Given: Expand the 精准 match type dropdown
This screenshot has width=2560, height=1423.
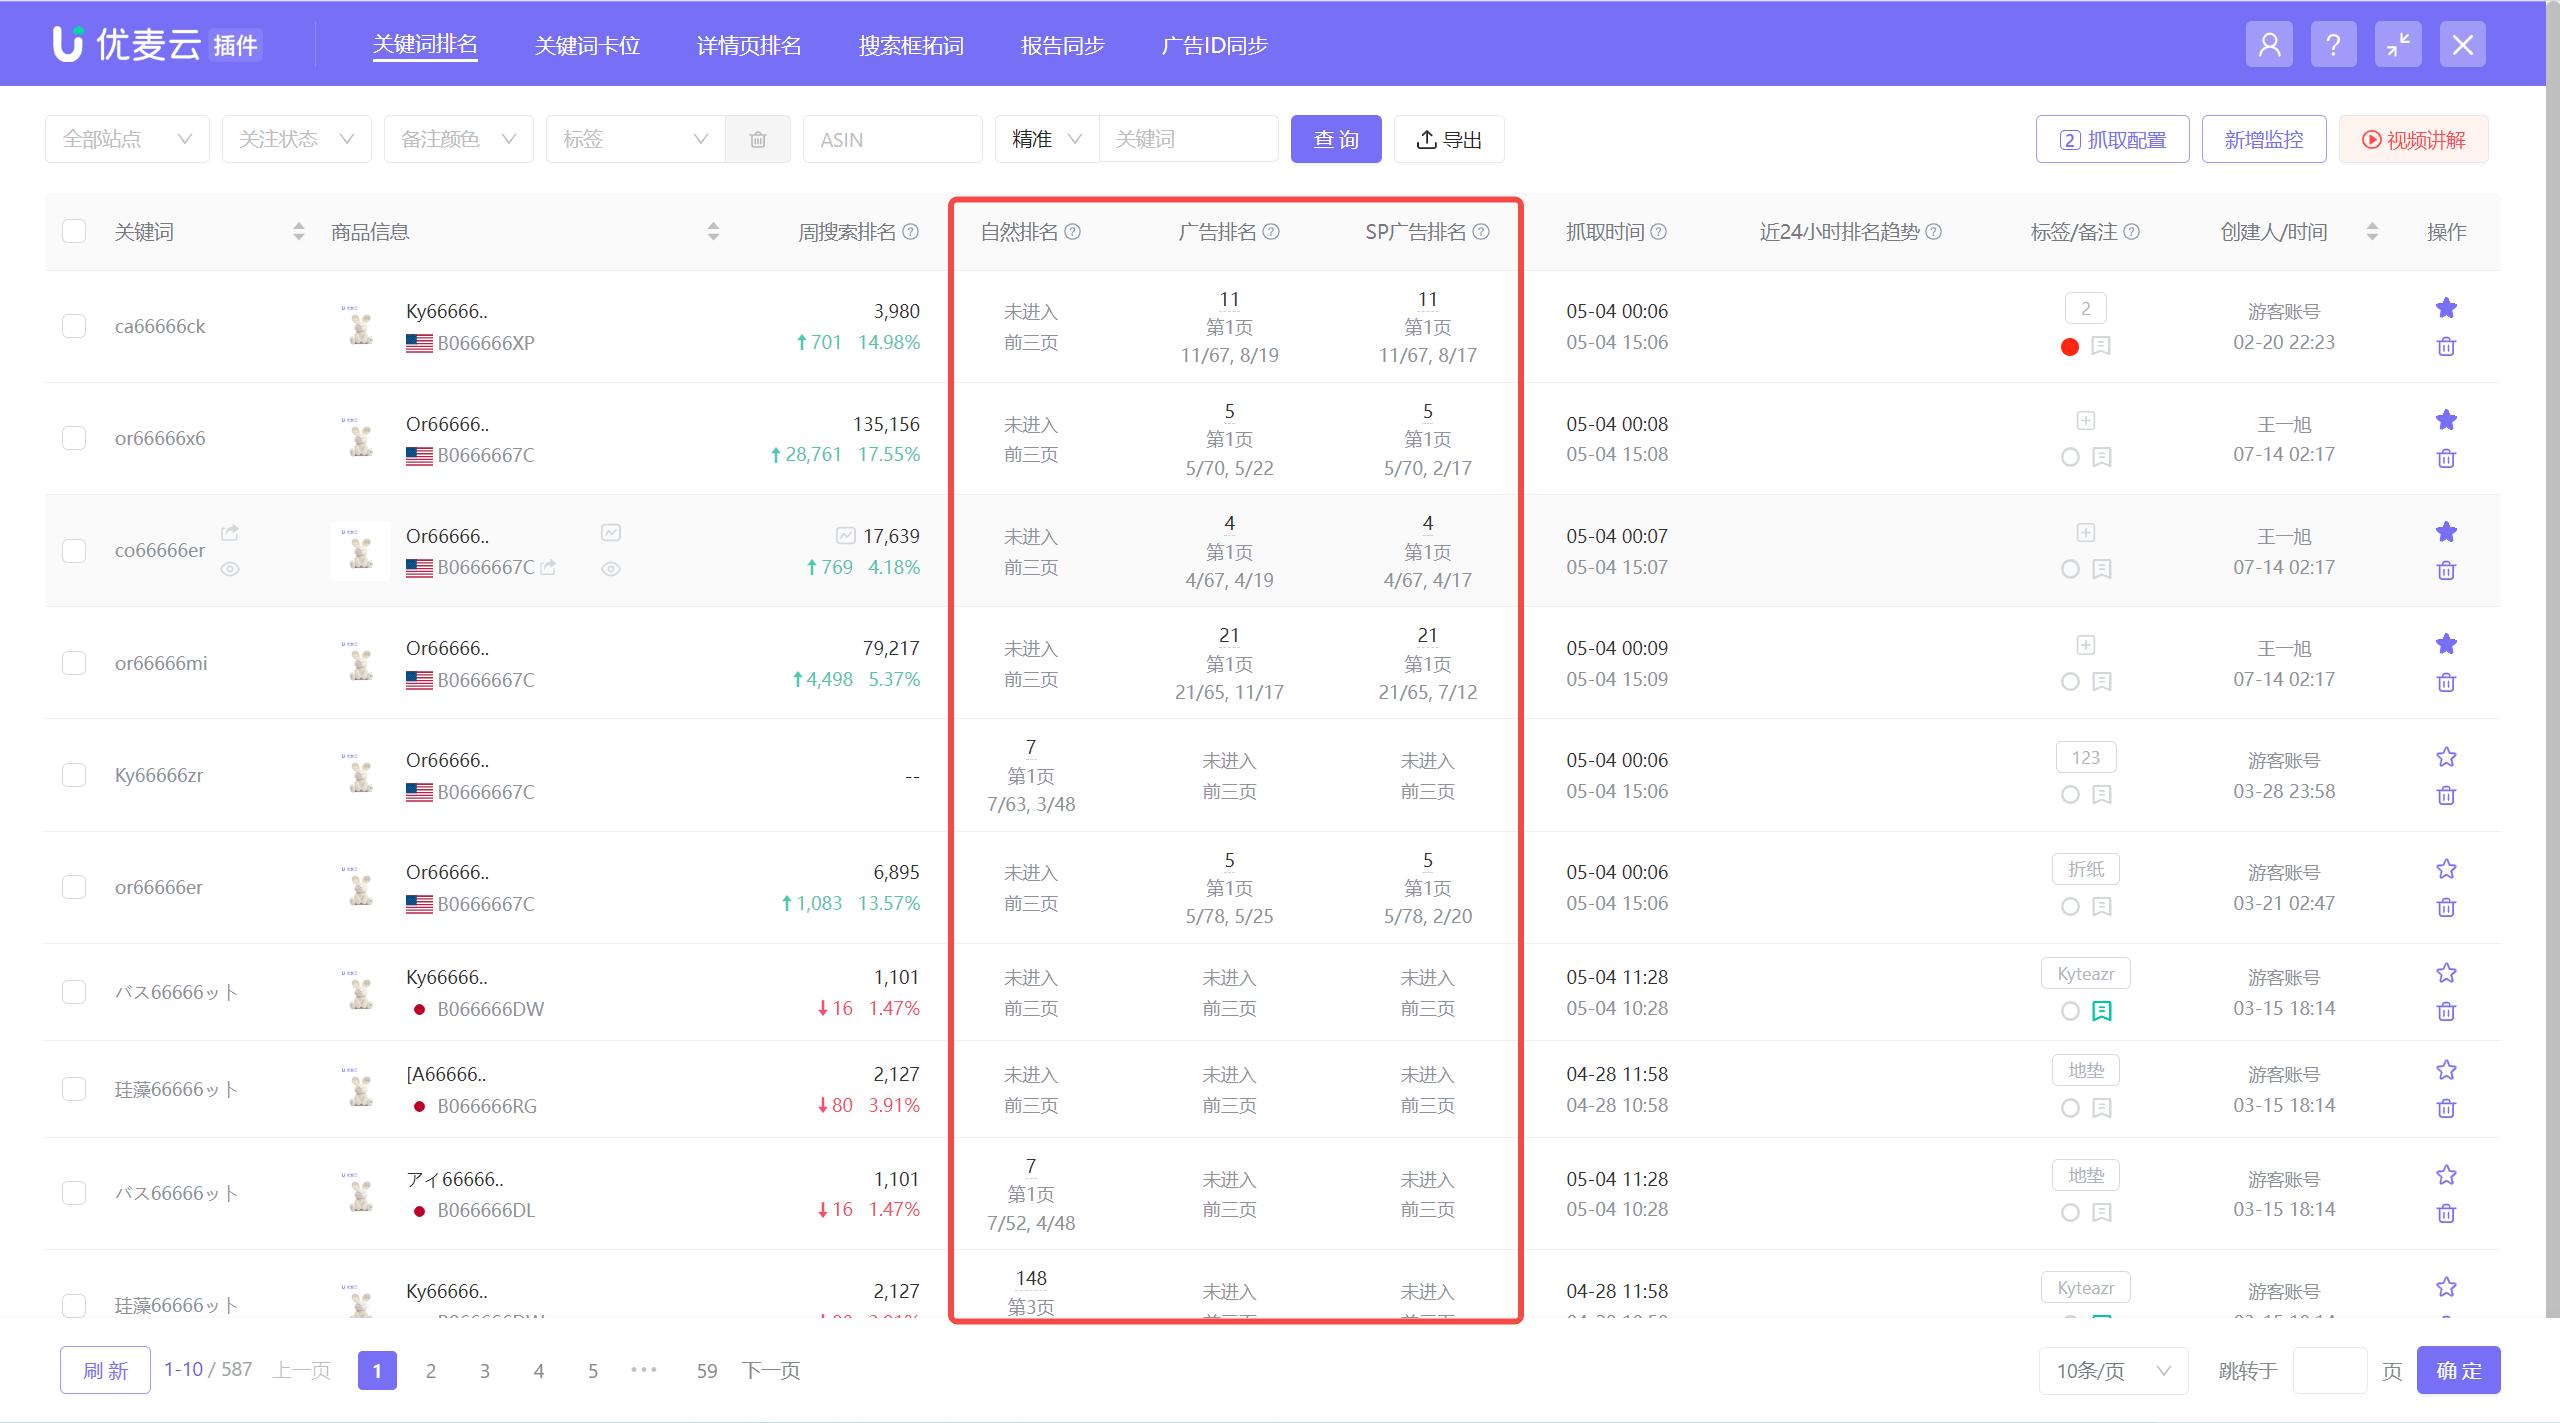Looking at the screenshot, I should point(1044,138).
